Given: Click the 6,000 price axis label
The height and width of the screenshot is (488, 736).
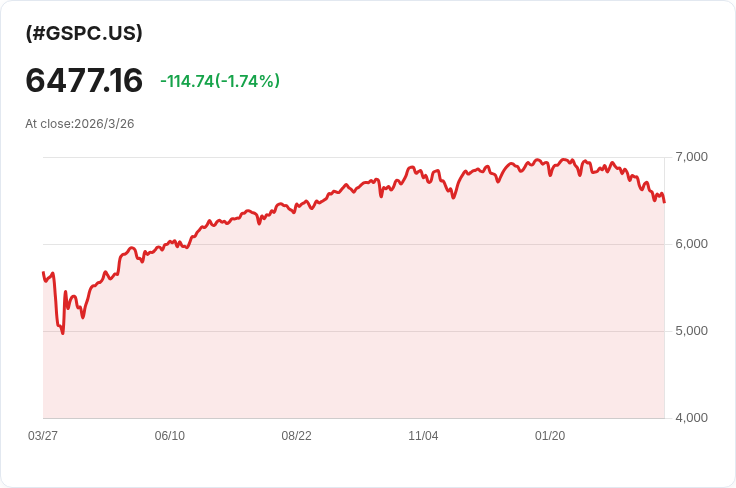Looking at the screenshot, I should [692, 244].
